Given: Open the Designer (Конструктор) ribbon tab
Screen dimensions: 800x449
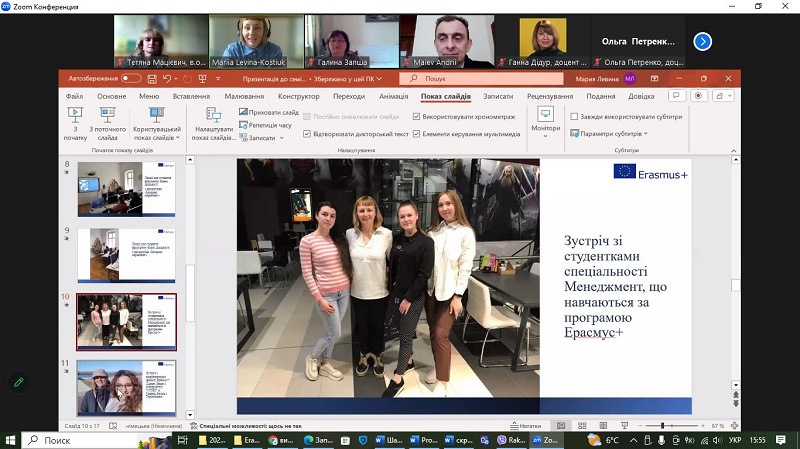Looking at the screenshot, I should coord(298,96).
